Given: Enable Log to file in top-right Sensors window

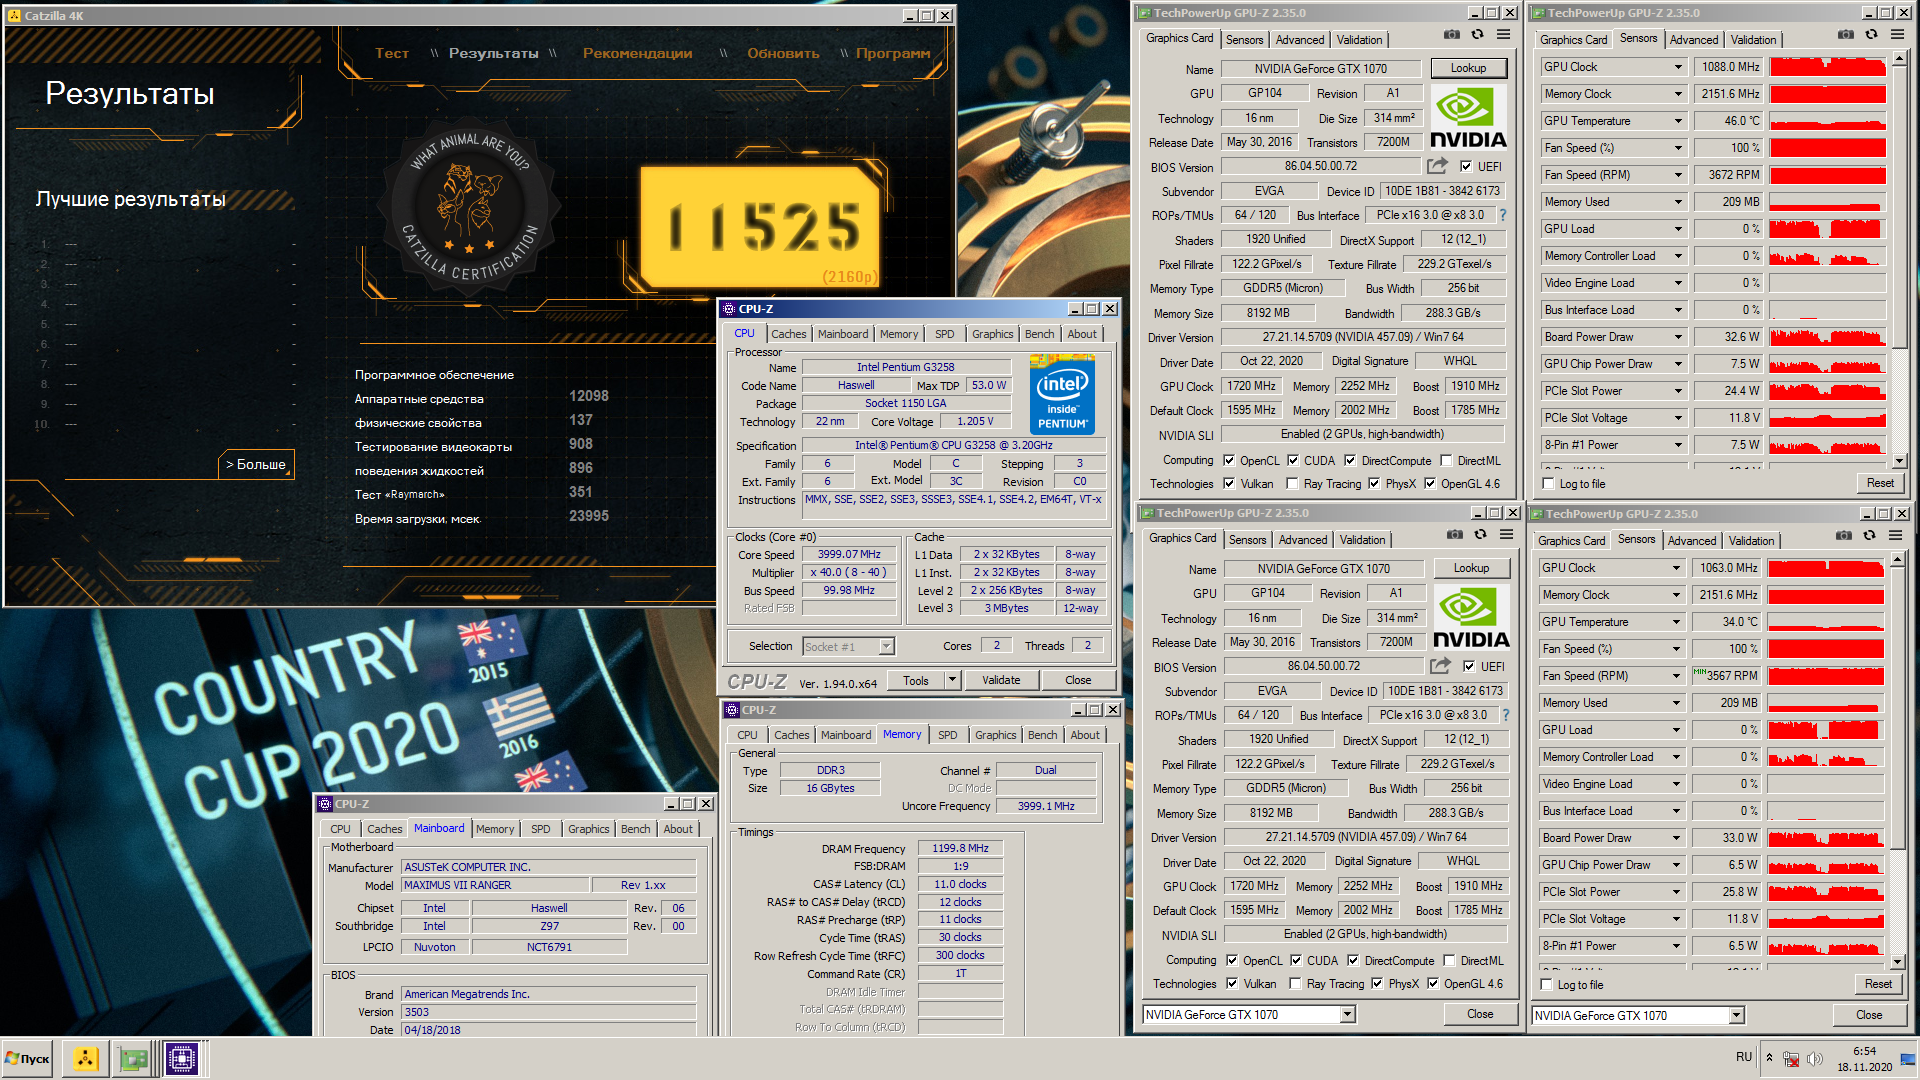Looking at the screenshot, I should pos(1549,484).
